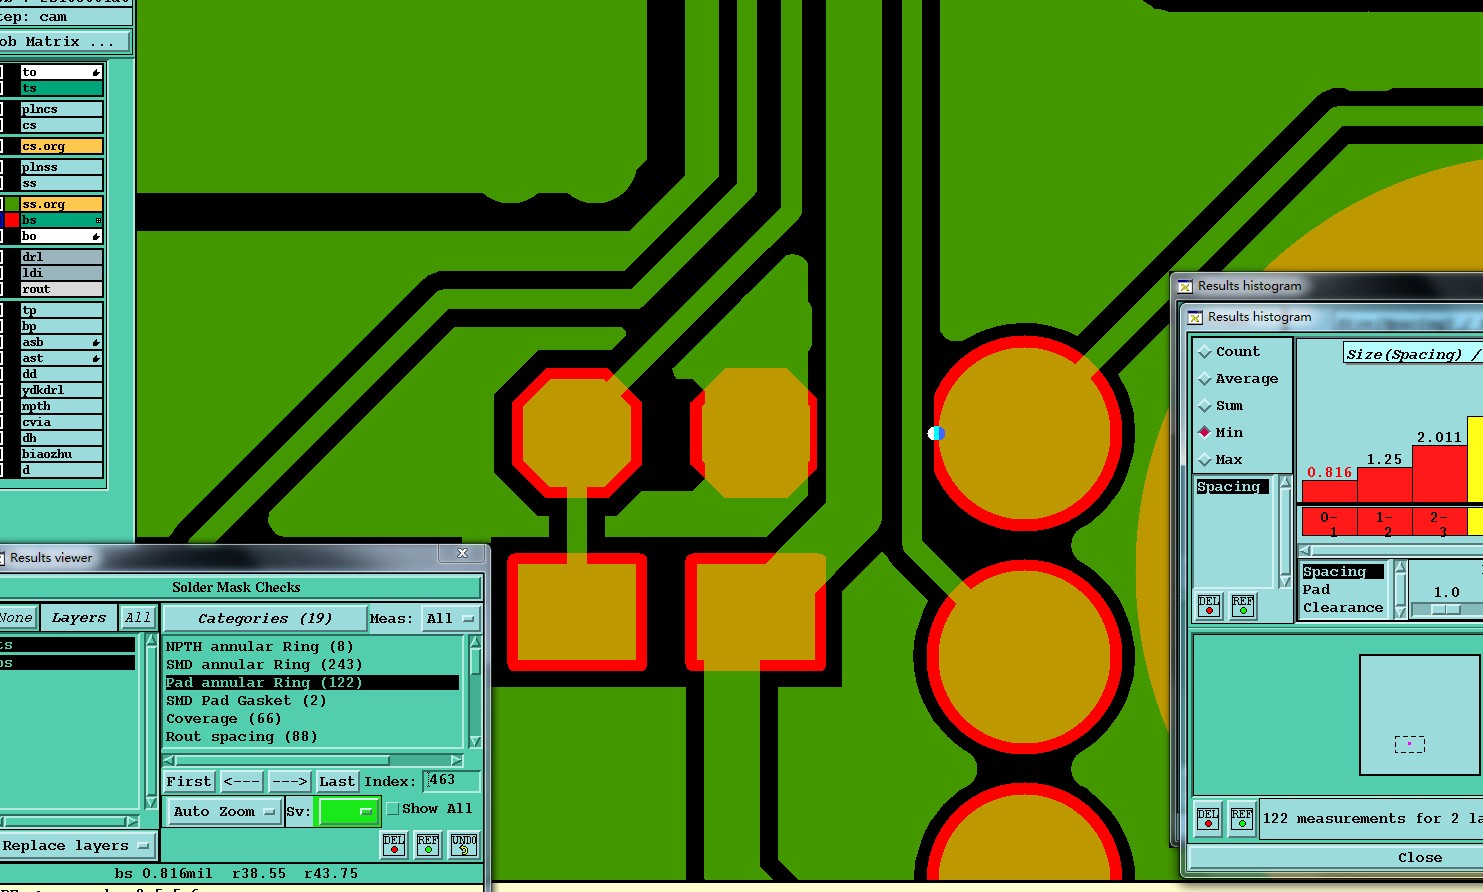Click the edit mark on the 'ast' layer
The width and height of the screenshot is (1483, 892).
coord(96,358)
